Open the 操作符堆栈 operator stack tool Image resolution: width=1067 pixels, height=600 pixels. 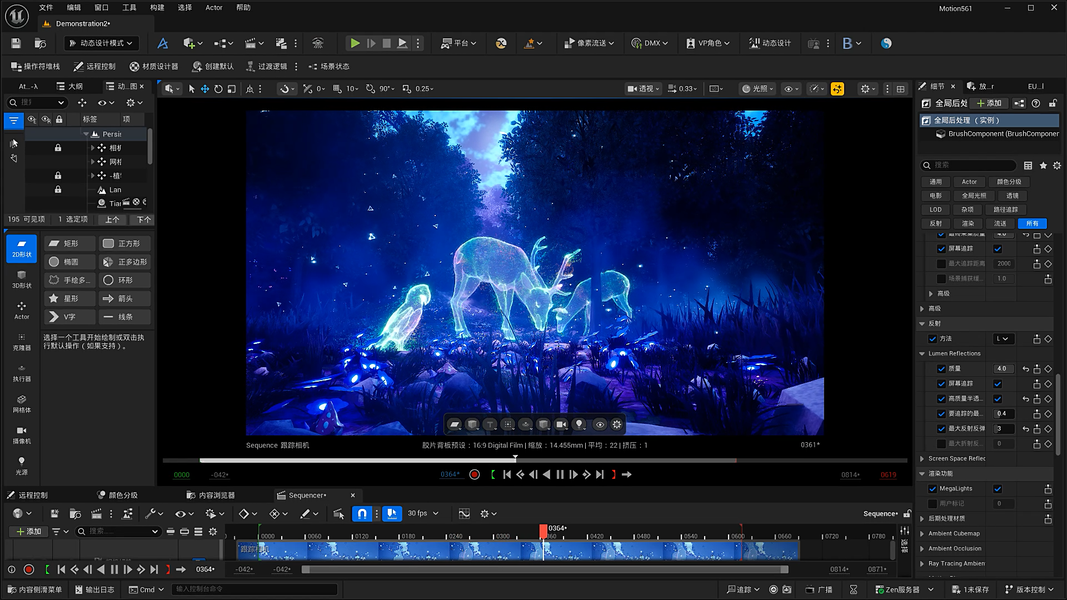tap(35, 66)
